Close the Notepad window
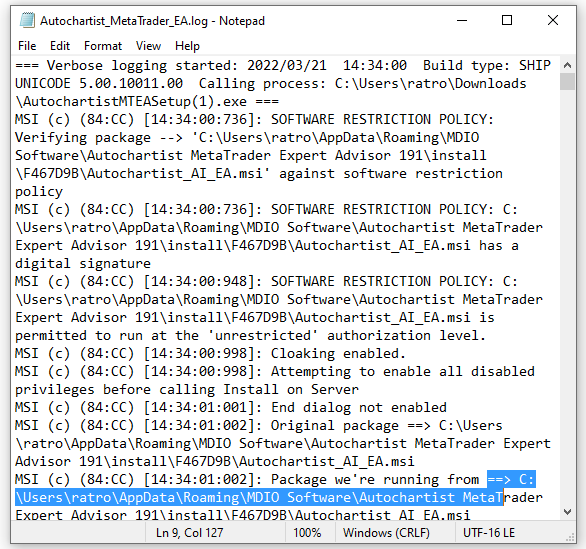 click(x=553, y=20)
